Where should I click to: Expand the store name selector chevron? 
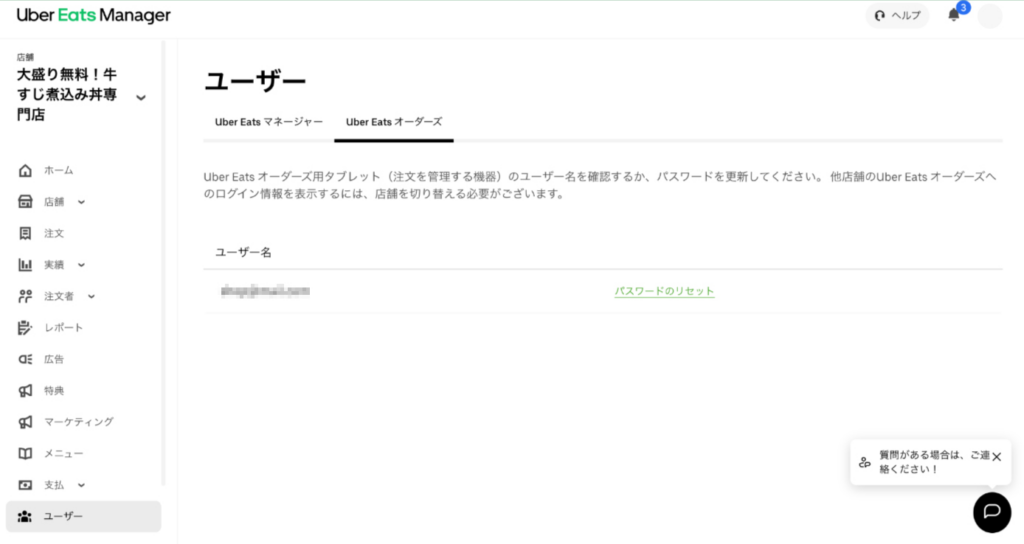[141, 97]
